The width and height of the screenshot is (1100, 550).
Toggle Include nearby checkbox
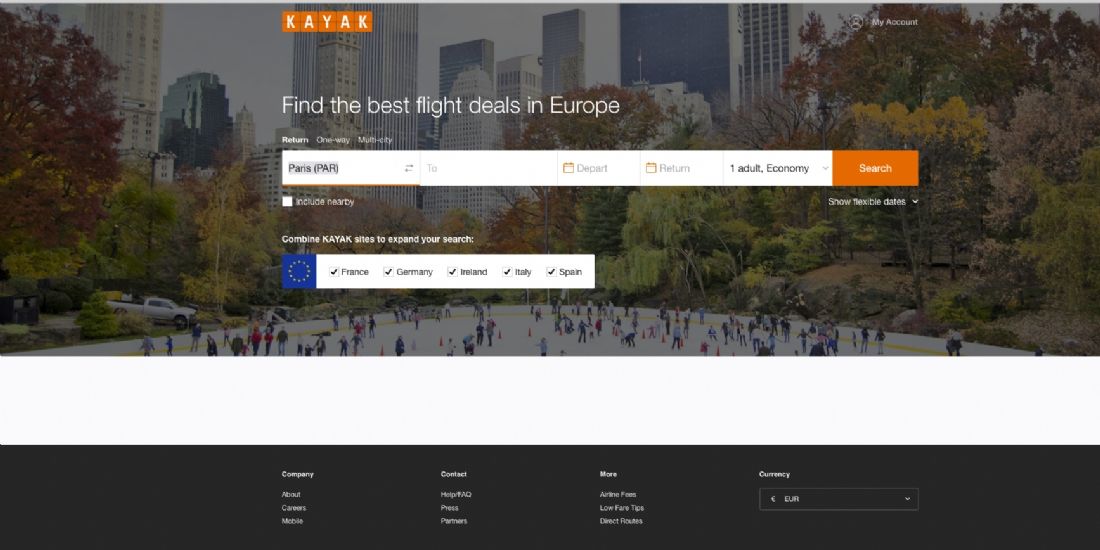pos(287,201)
